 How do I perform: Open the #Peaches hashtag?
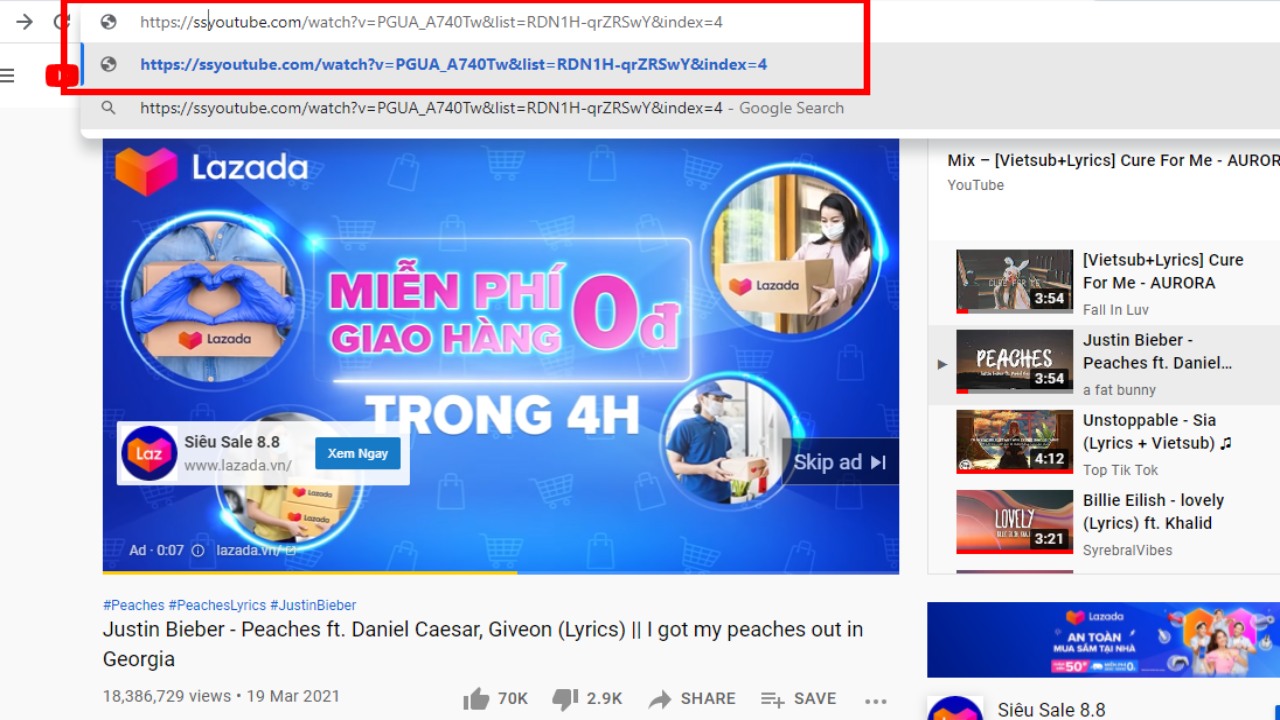tap(134, 605)
